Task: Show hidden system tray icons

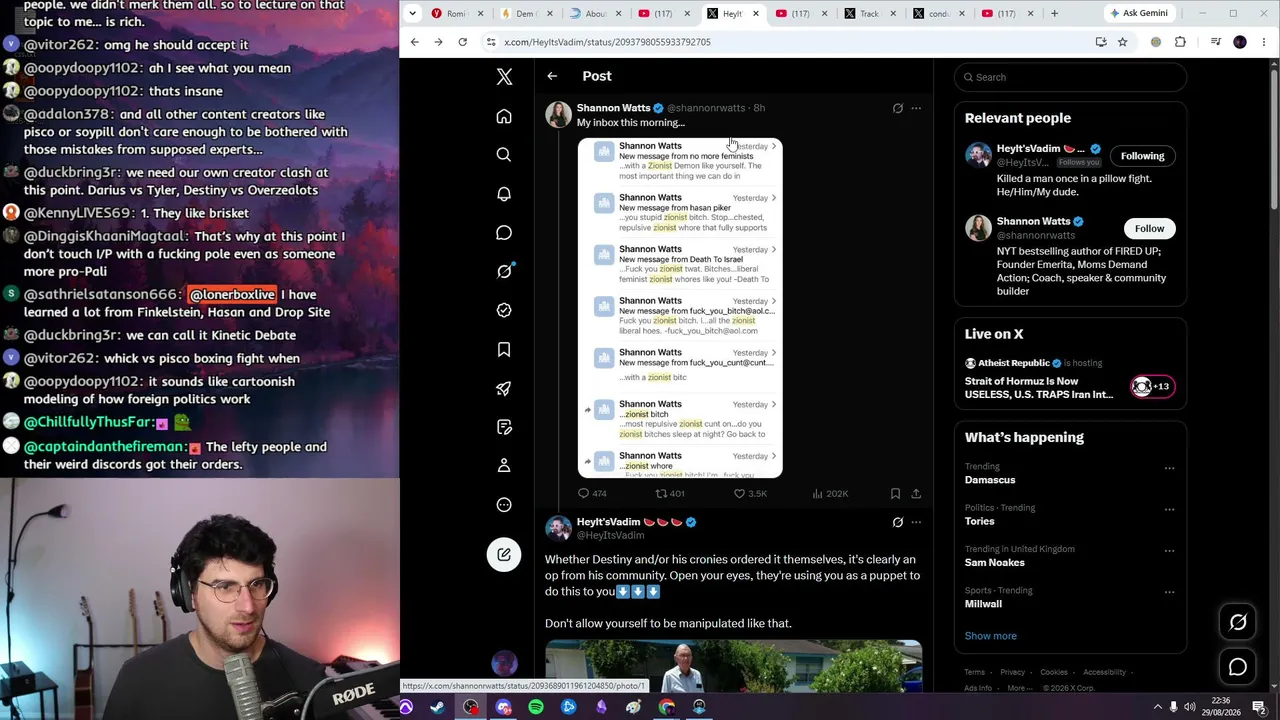Action: coord(1157,708)
